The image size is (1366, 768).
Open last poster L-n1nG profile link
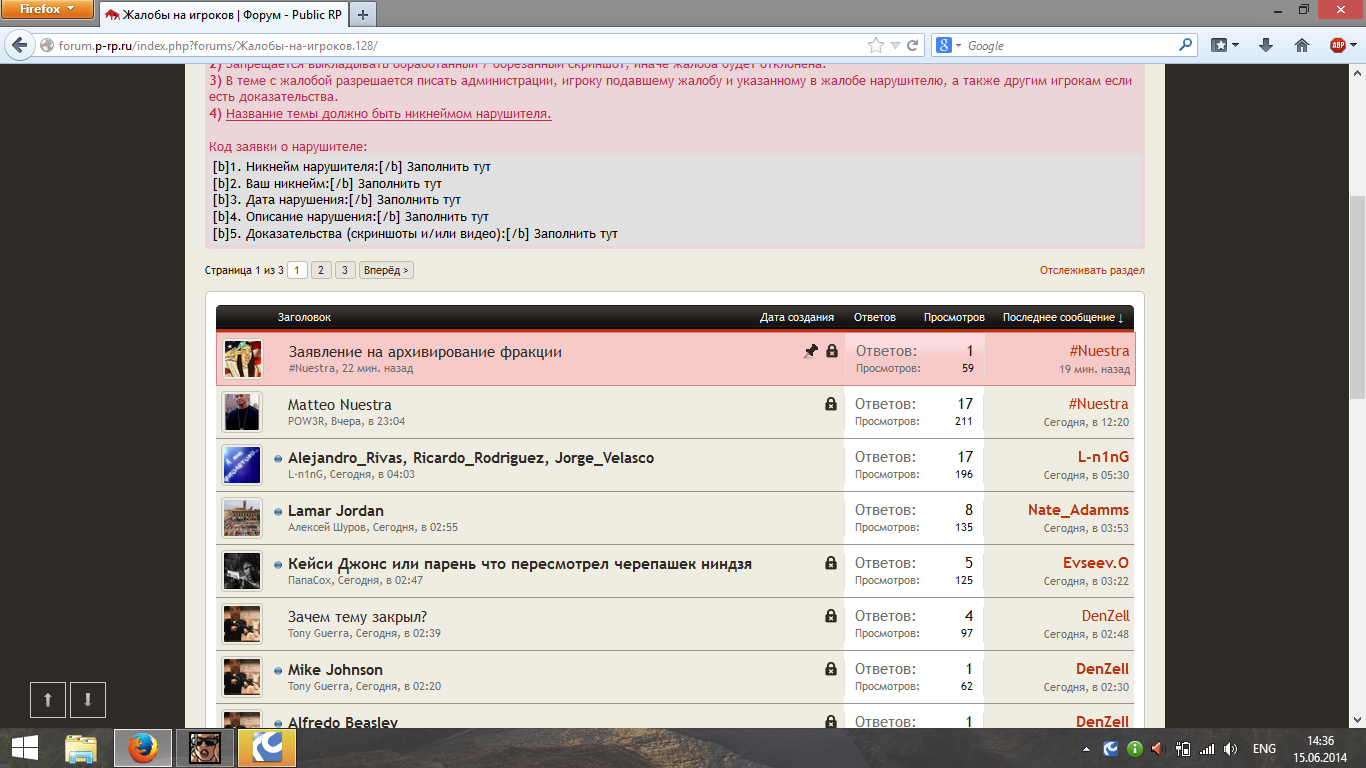[x=1103, y=457]
